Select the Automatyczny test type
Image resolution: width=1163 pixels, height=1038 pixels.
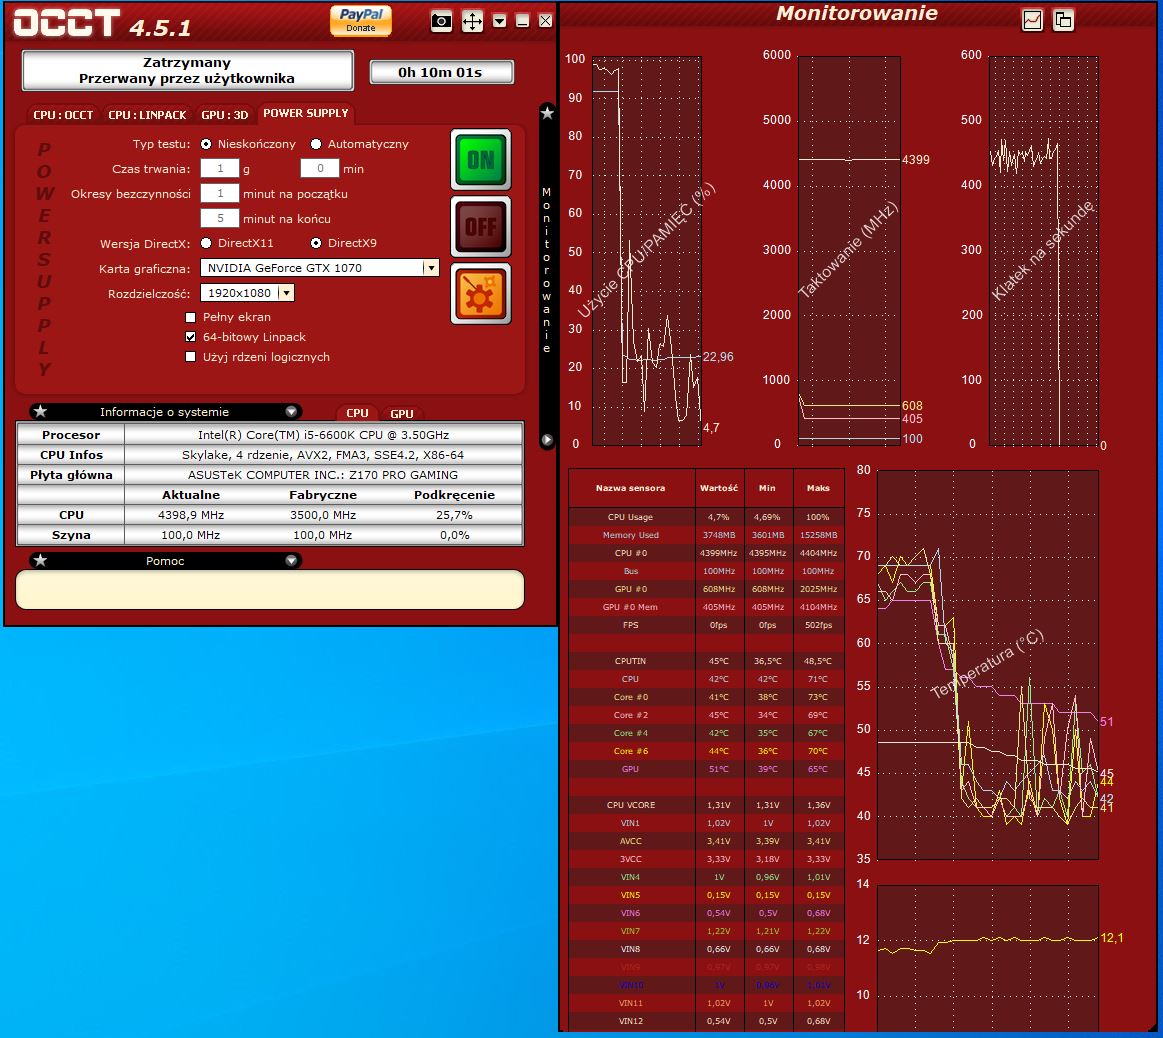click(316, 144)
